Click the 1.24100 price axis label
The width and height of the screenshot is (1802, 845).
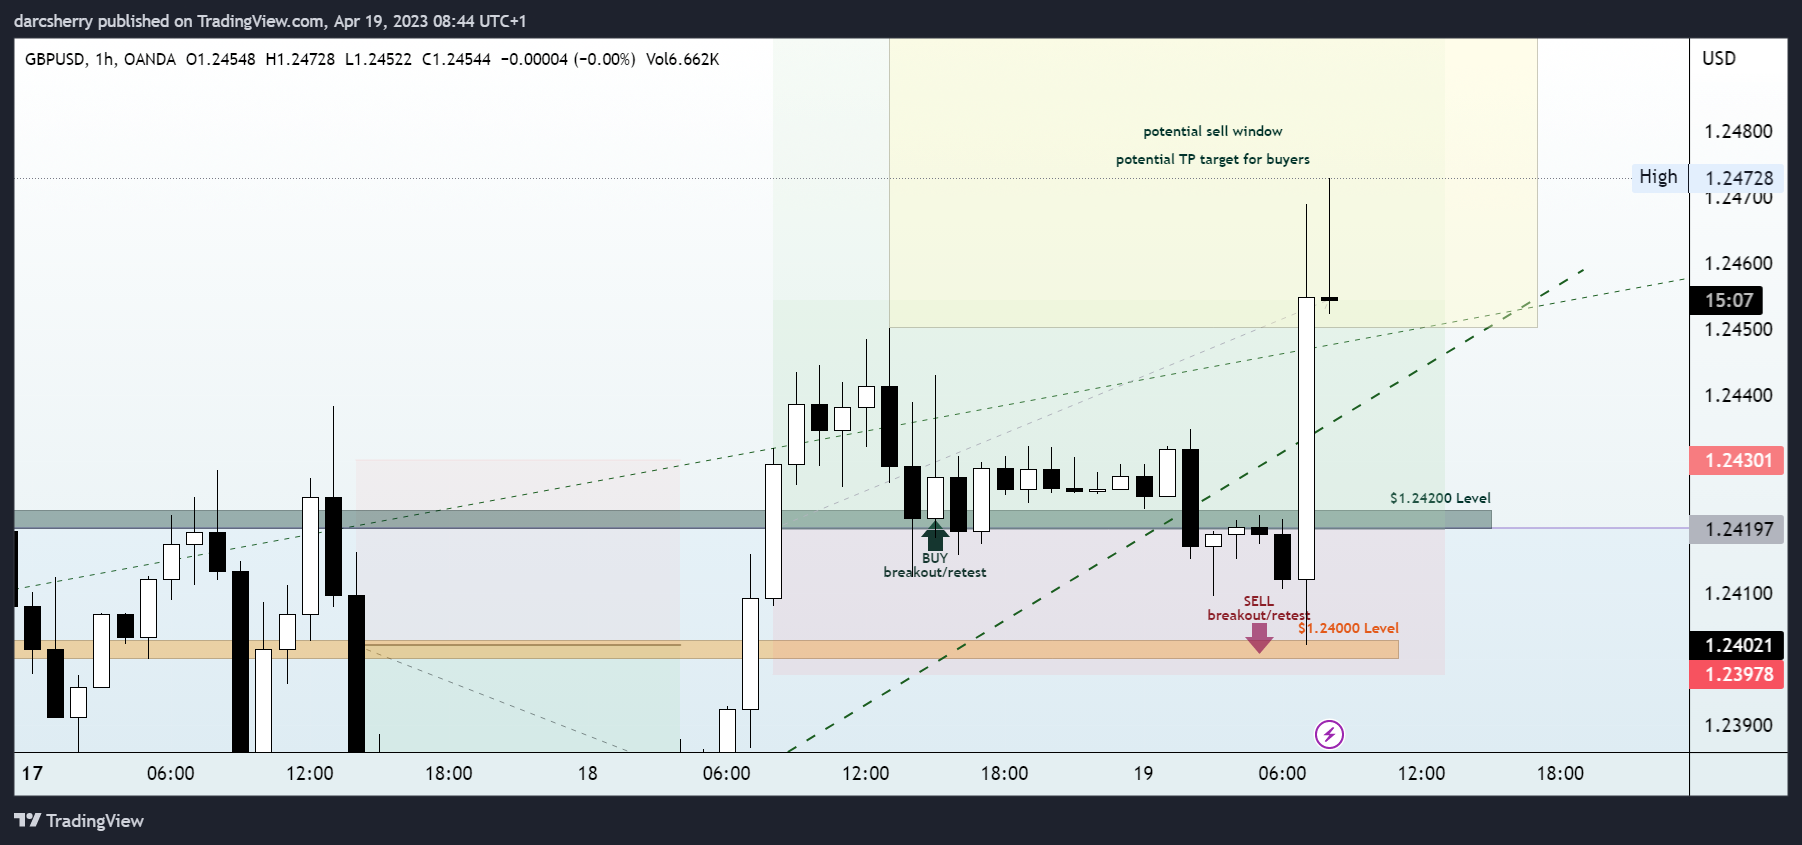pos(1738,593)
